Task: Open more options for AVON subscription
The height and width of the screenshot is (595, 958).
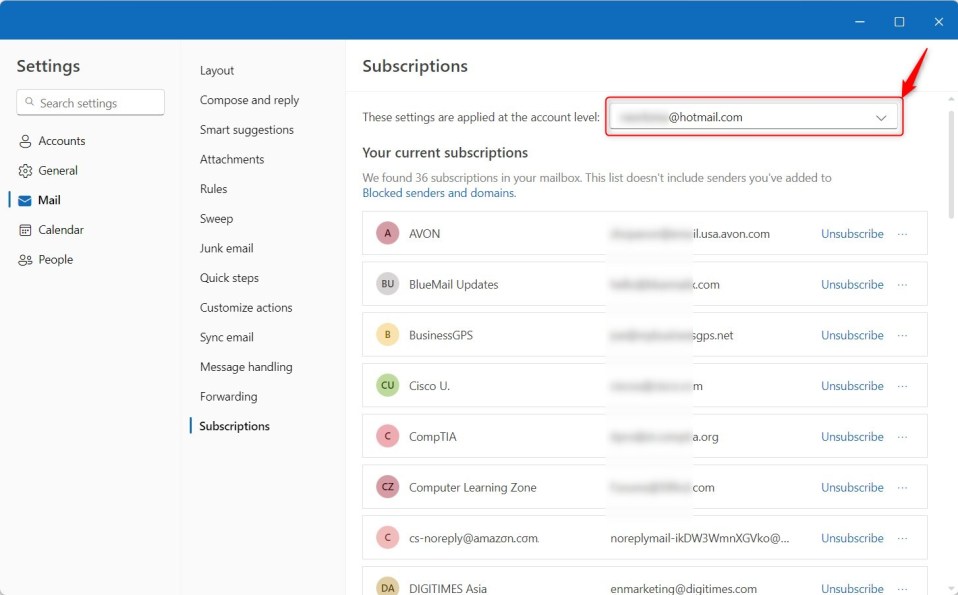Action: [x=902, y=234]
